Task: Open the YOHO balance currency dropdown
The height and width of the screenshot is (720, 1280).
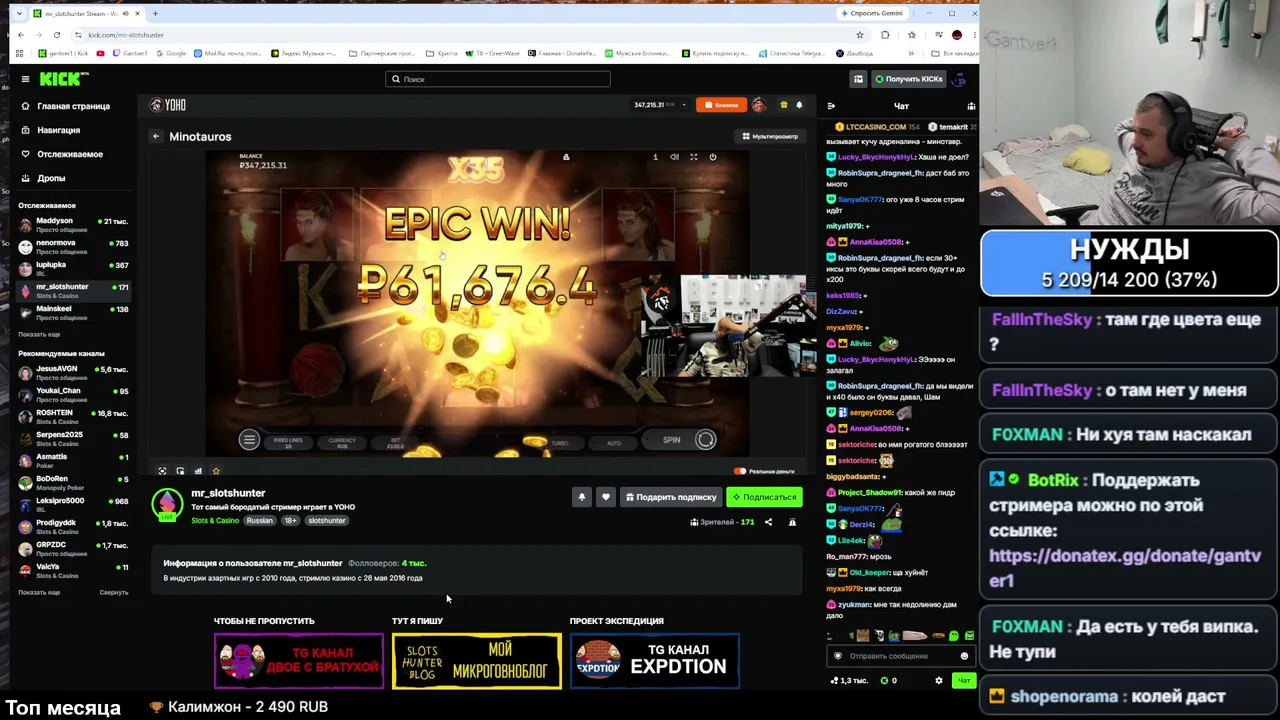Action: 684,105
